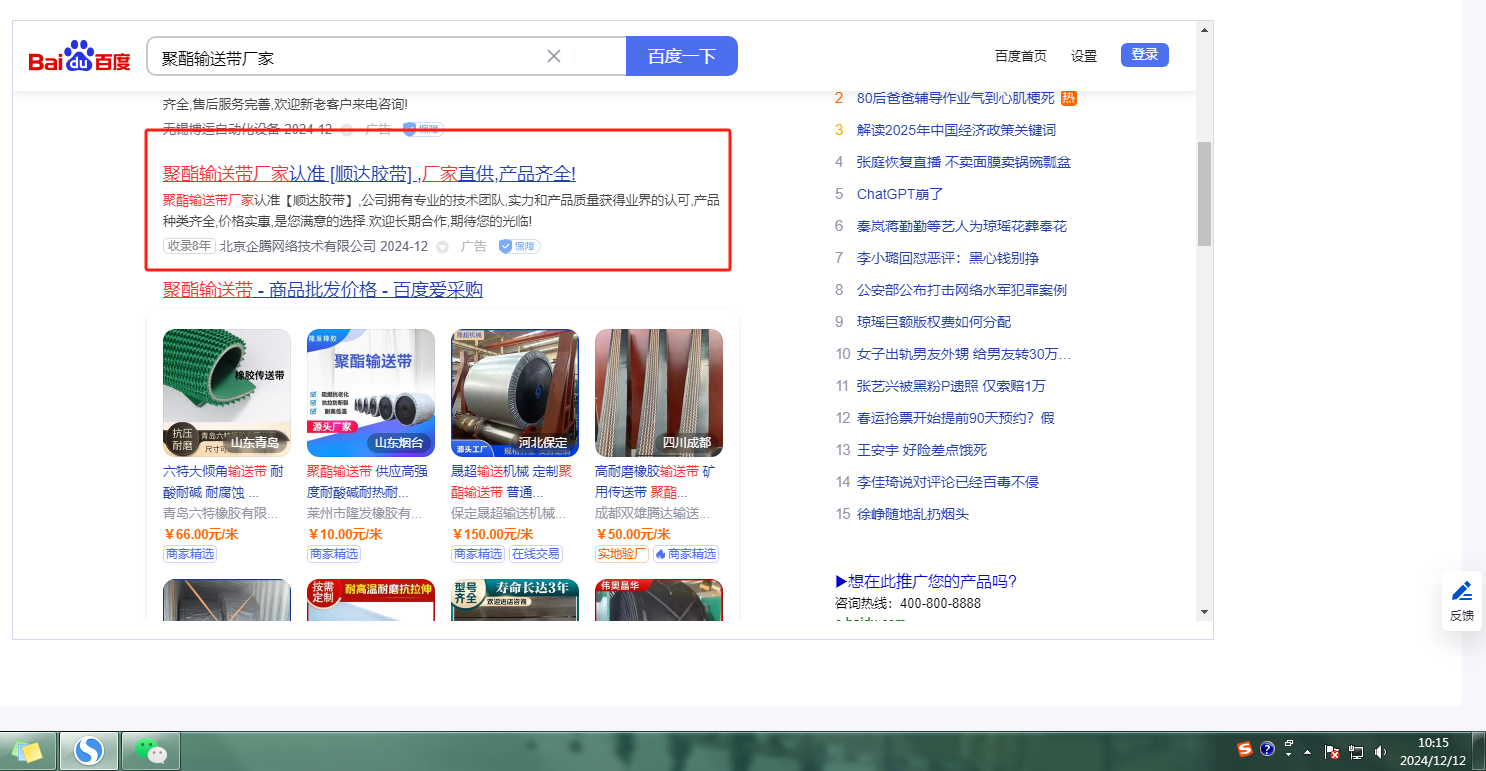Viewport: 1486px width, 771px height.
Task: Open the WeChat taskbar icon
Action: [x=150, y=750]
